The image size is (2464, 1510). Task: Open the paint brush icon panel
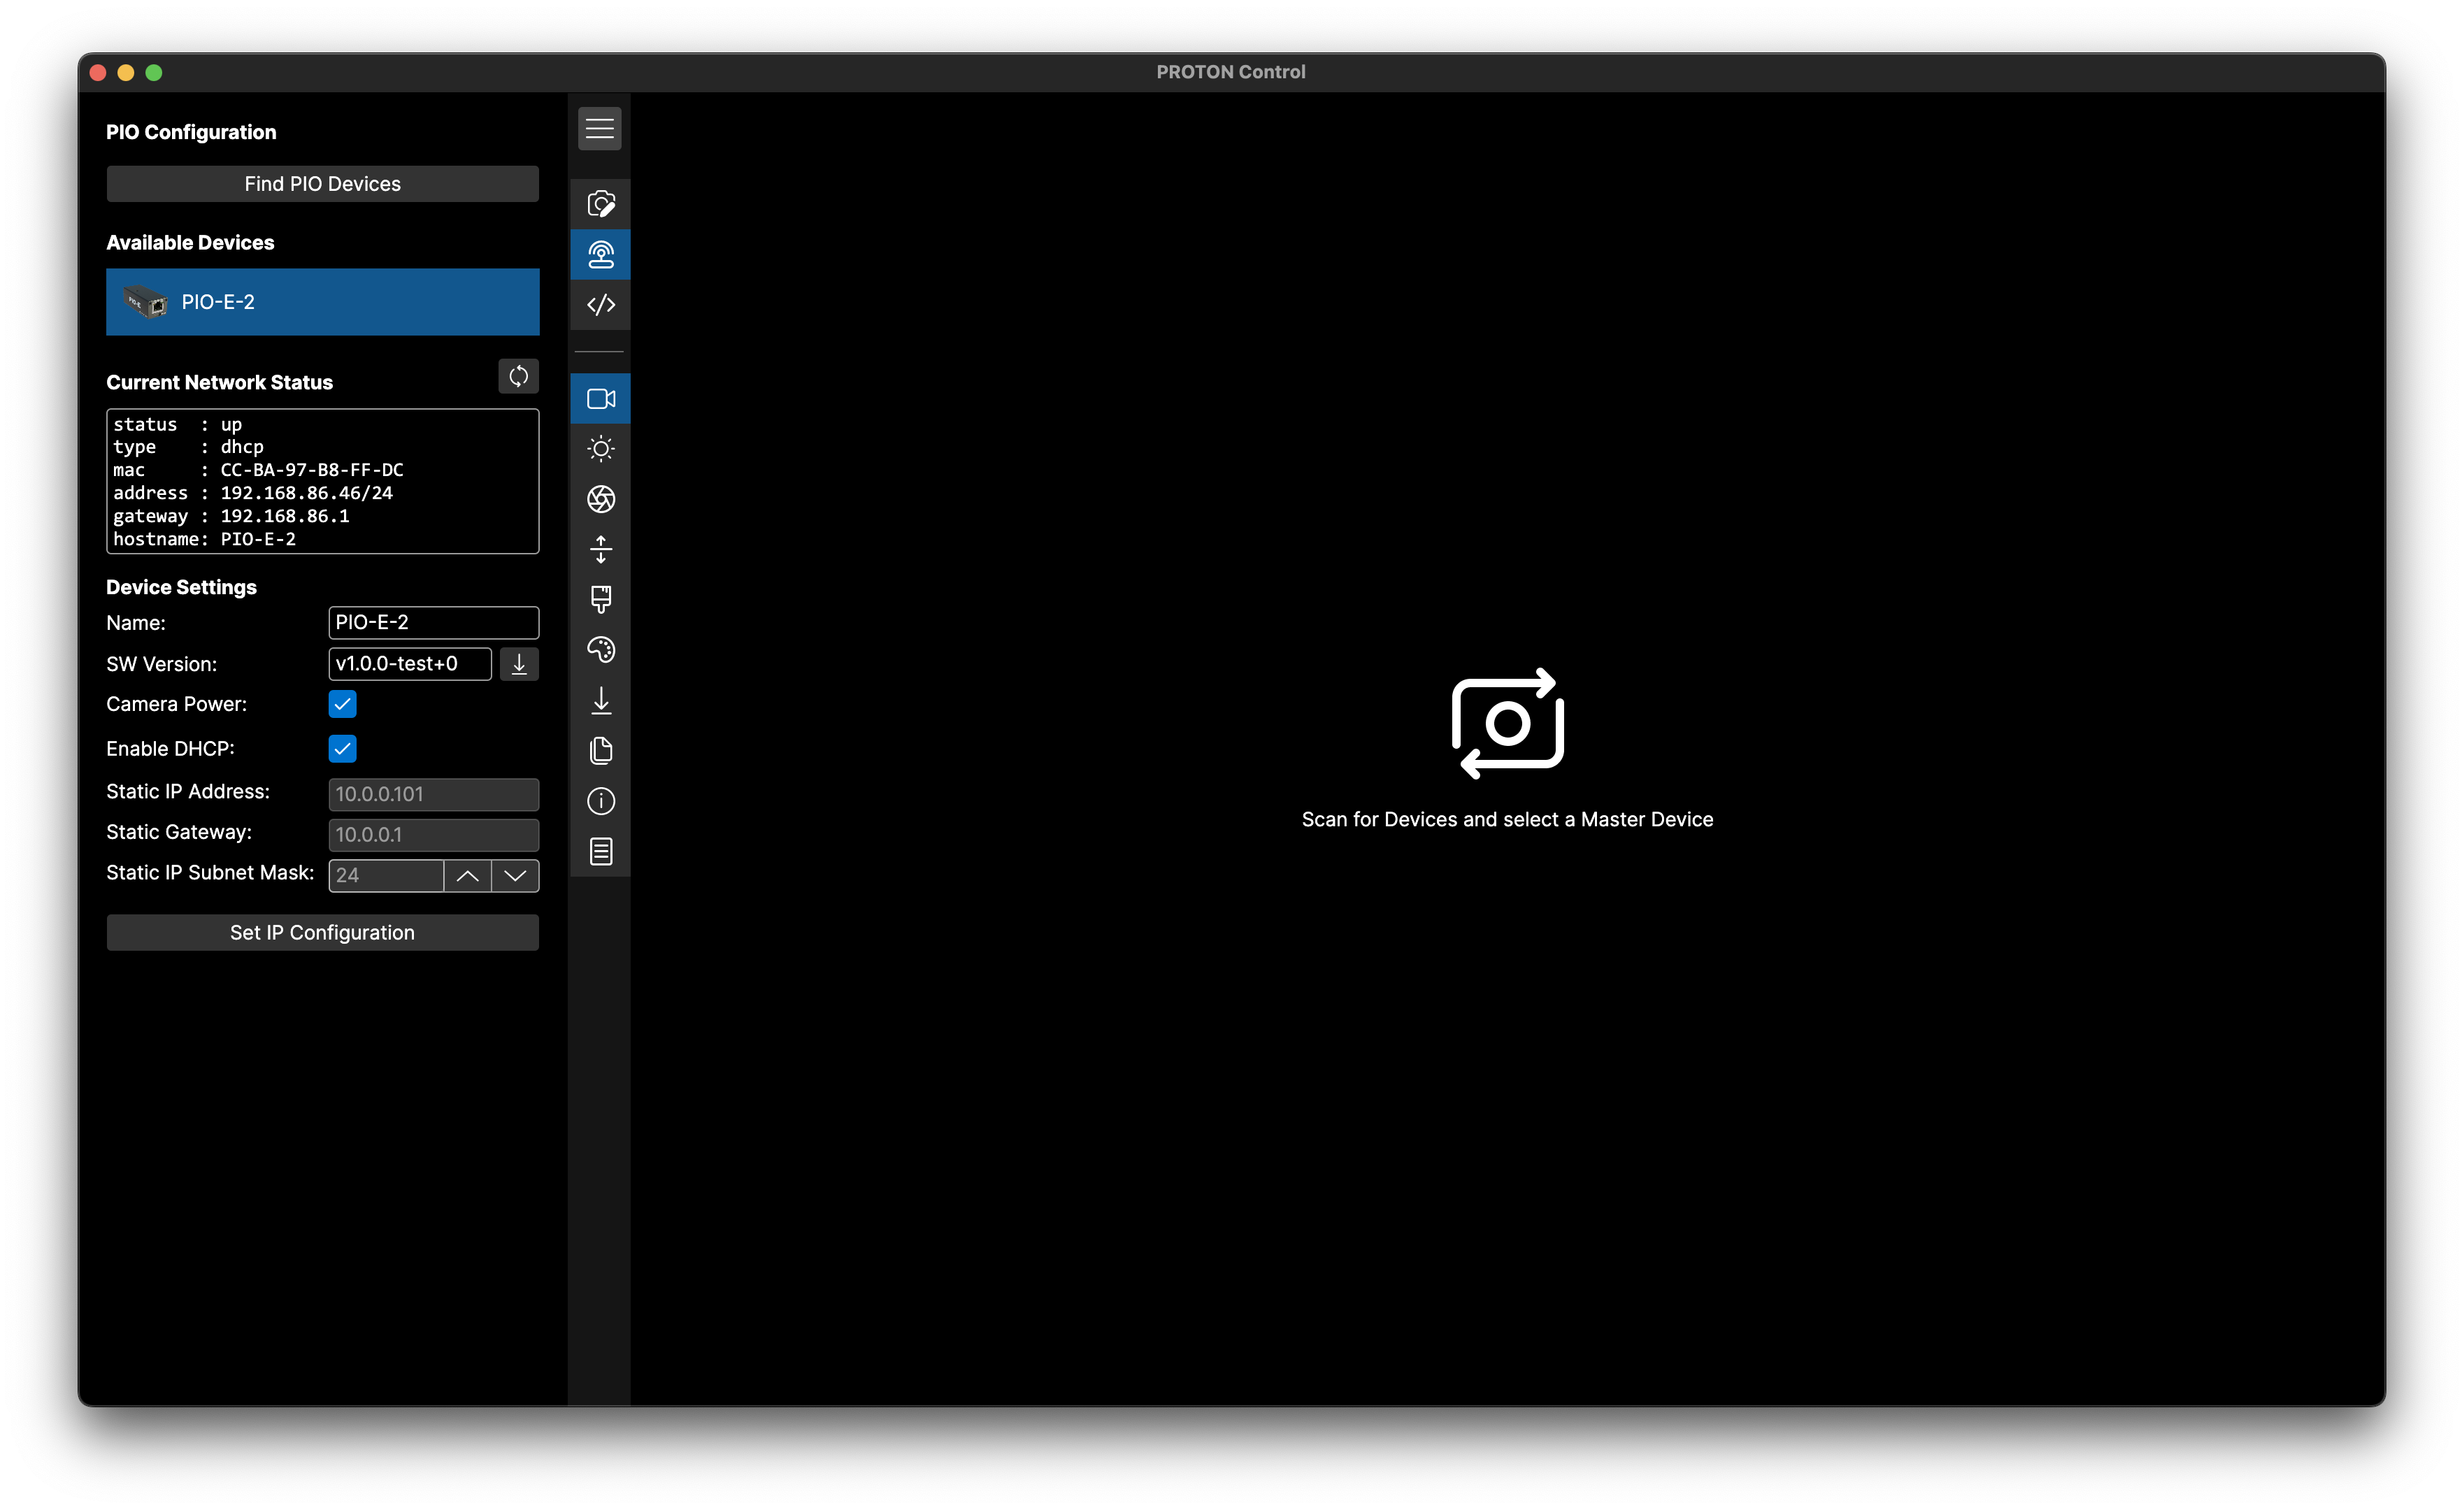(600, 599)
